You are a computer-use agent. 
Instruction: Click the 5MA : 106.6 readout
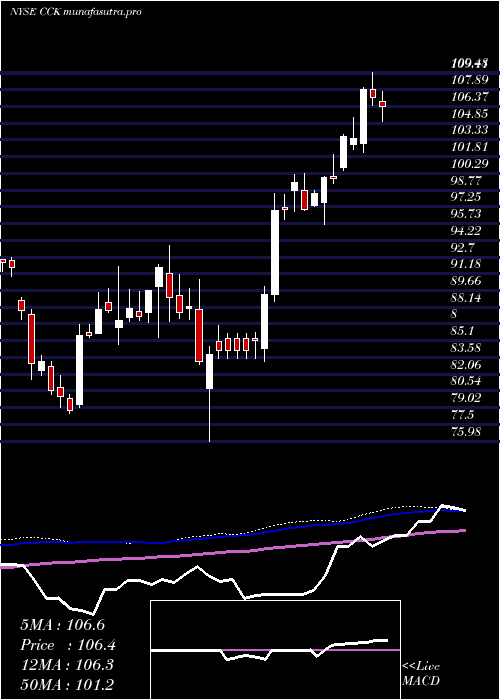tap(62, 625)
